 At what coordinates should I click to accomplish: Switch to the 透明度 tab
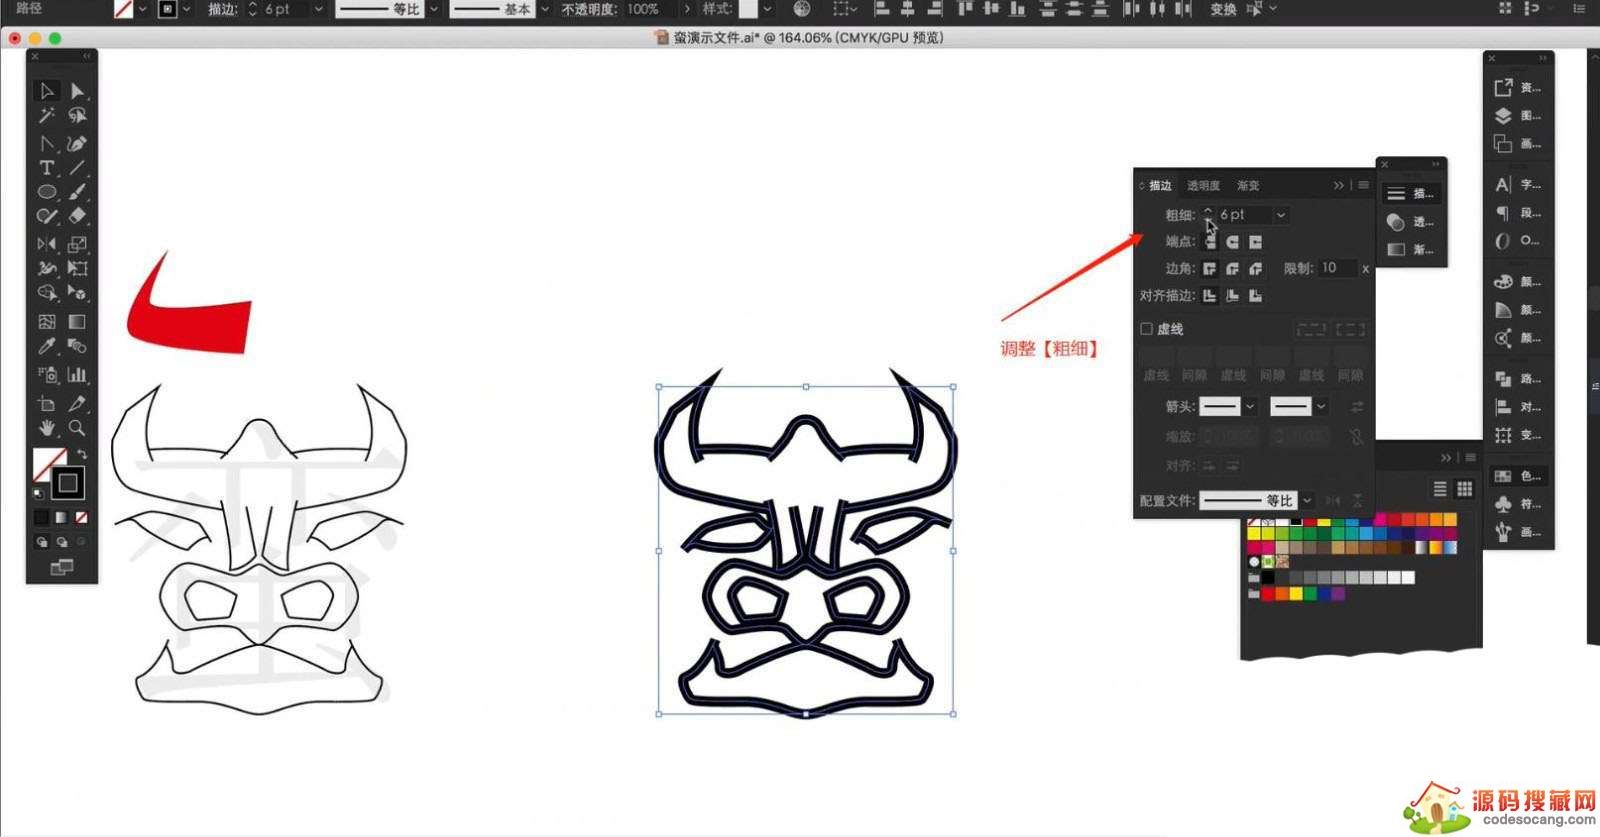point(1203,186)
